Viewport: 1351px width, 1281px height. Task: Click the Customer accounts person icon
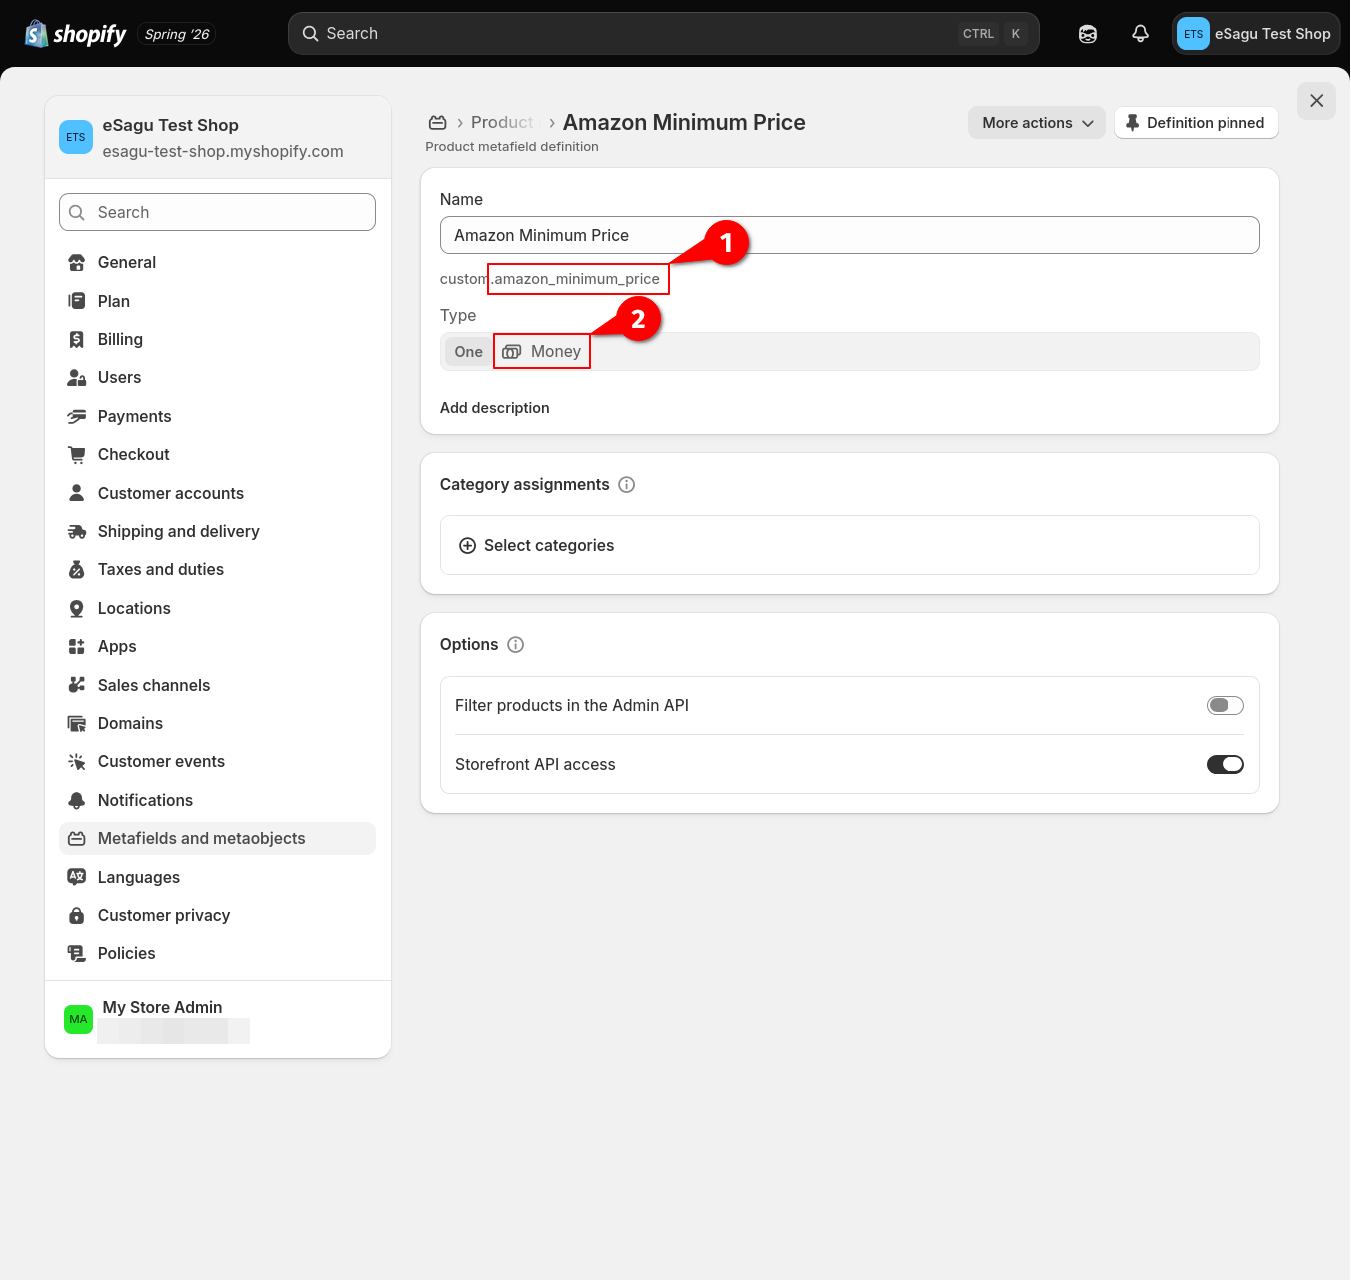click(77, 493)
